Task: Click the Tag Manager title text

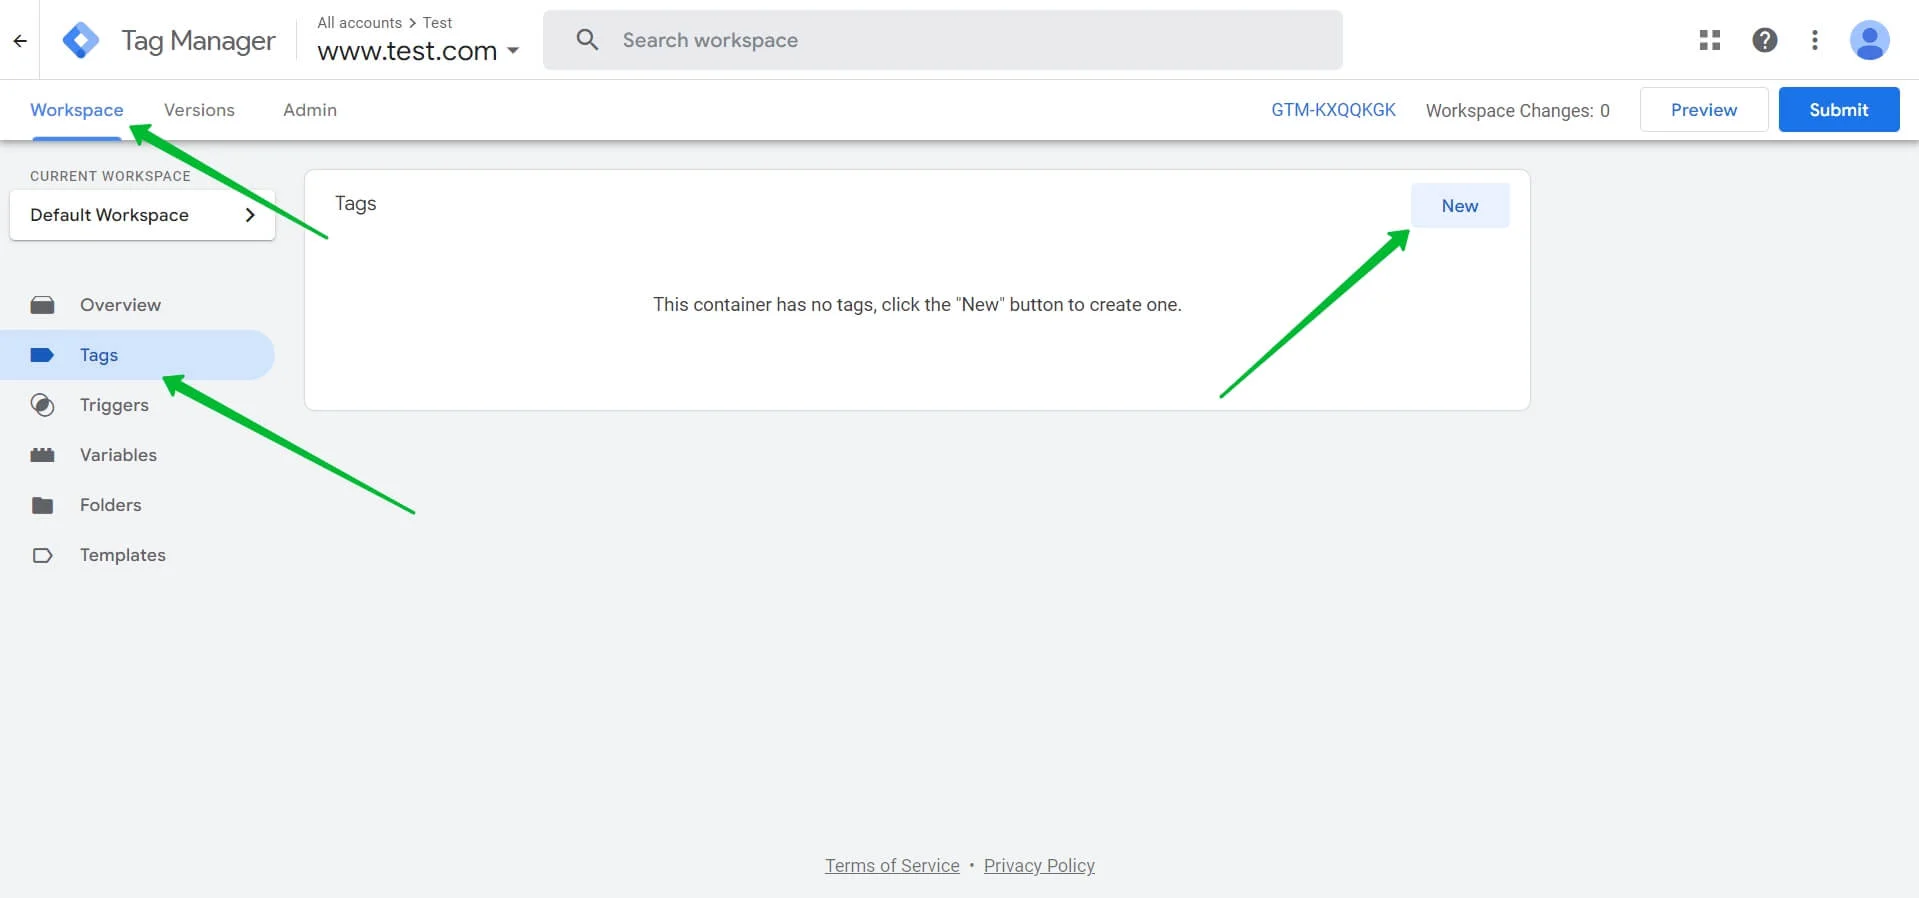Action: [198, 41]
